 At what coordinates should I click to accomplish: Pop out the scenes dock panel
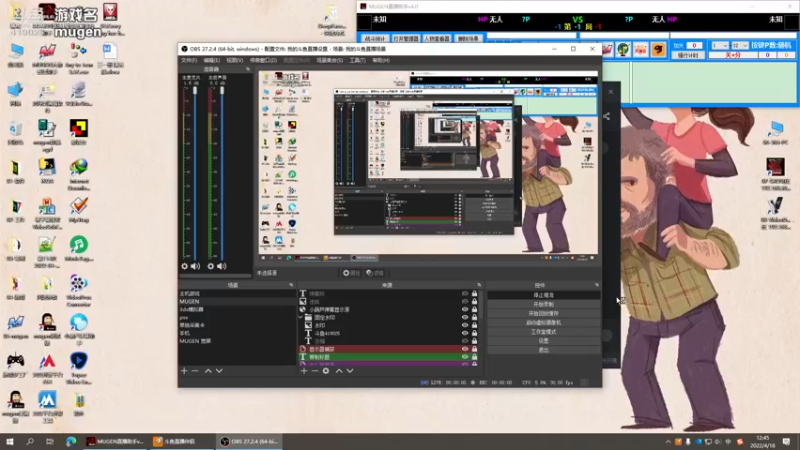[x=291, y=285]
